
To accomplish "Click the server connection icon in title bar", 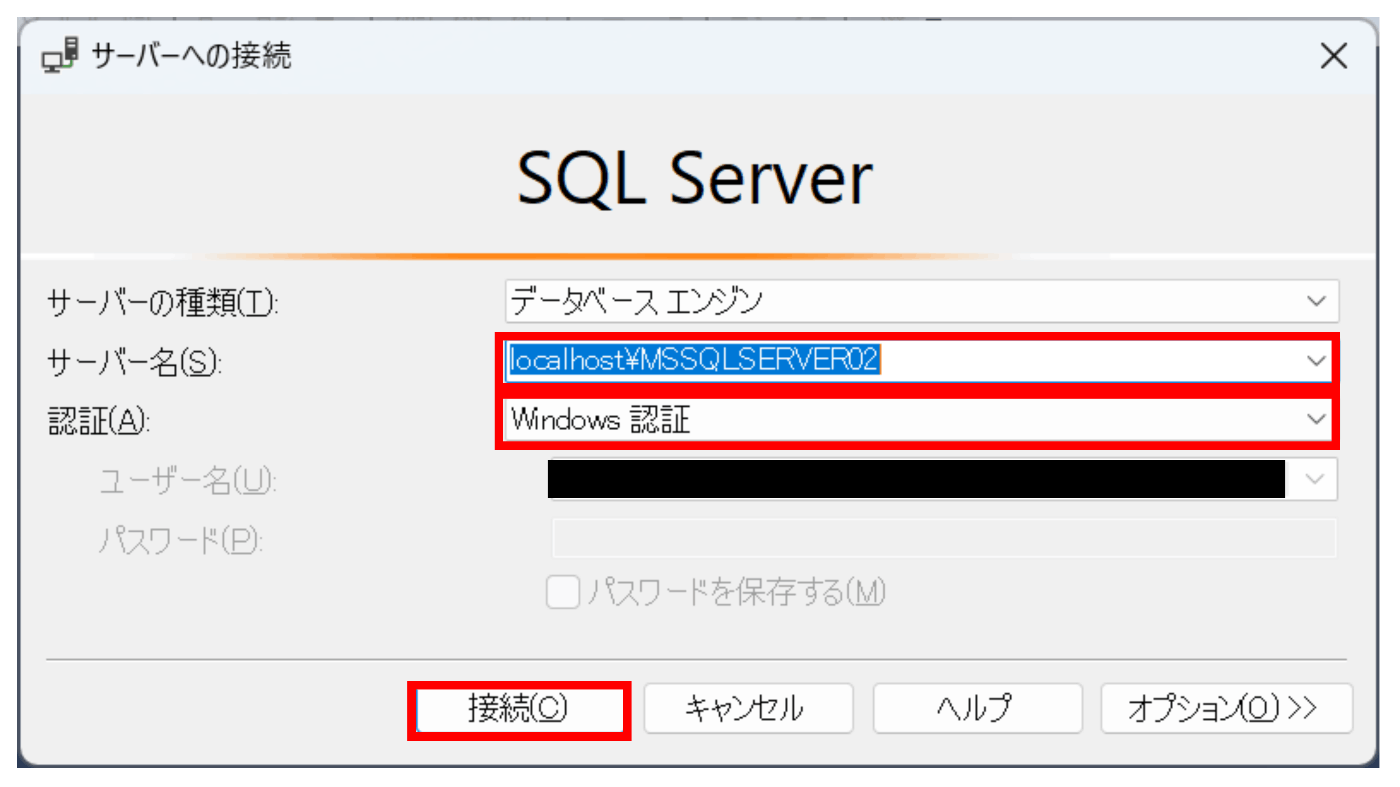I will point(61,56).
